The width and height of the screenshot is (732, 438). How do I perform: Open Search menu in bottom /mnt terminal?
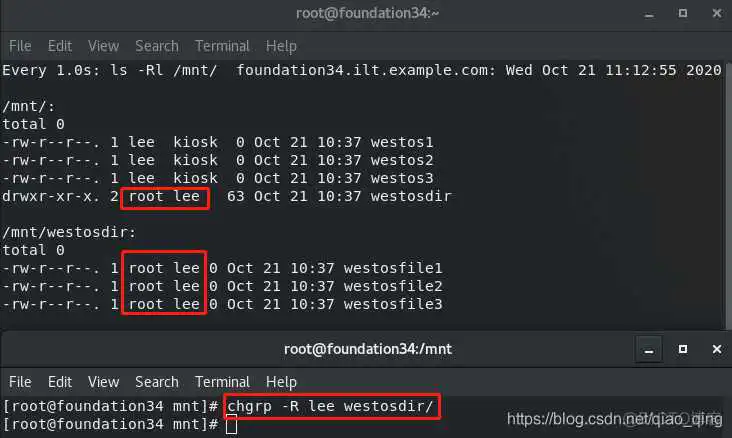[x=157, y=381]
